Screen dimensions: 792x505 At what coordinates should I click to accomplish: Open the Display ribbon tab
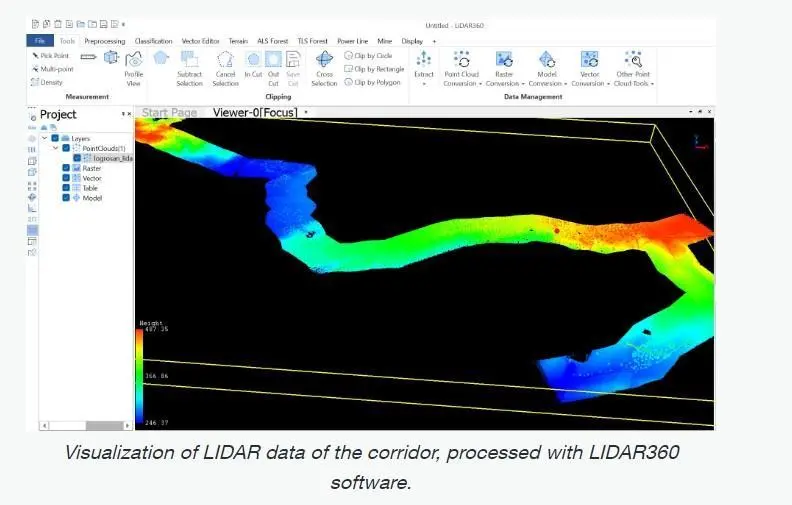412,41
